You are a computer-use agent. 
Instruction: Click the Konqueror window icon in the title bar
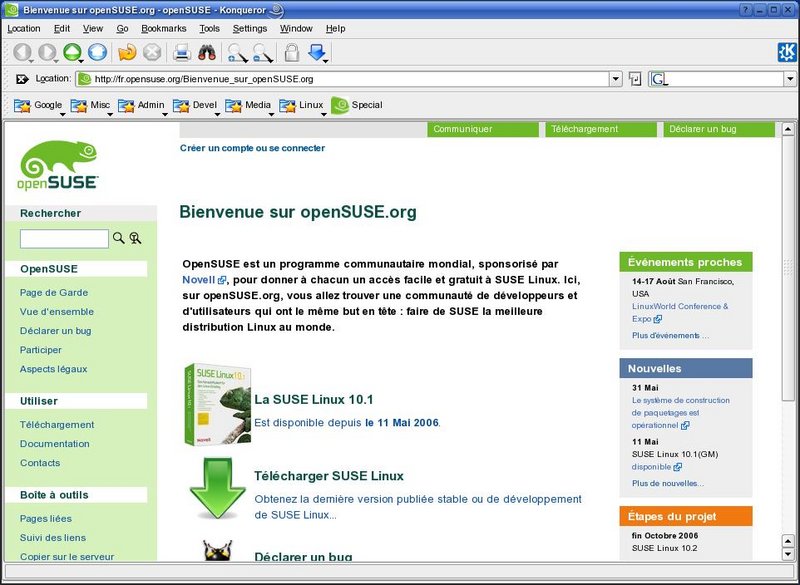tap(11, 10)
